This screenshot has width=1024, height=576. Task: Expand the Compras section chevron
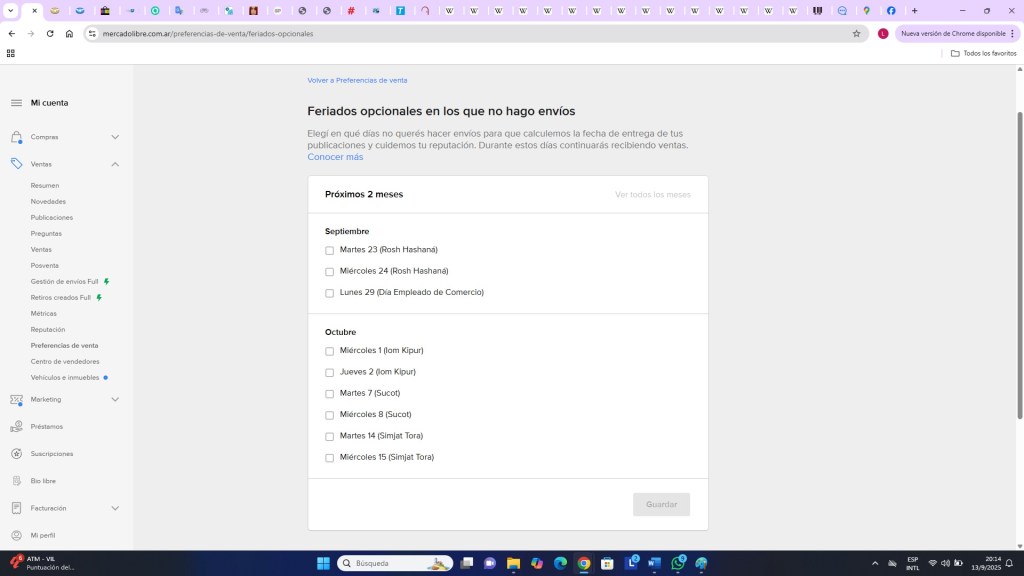(115, 137)
